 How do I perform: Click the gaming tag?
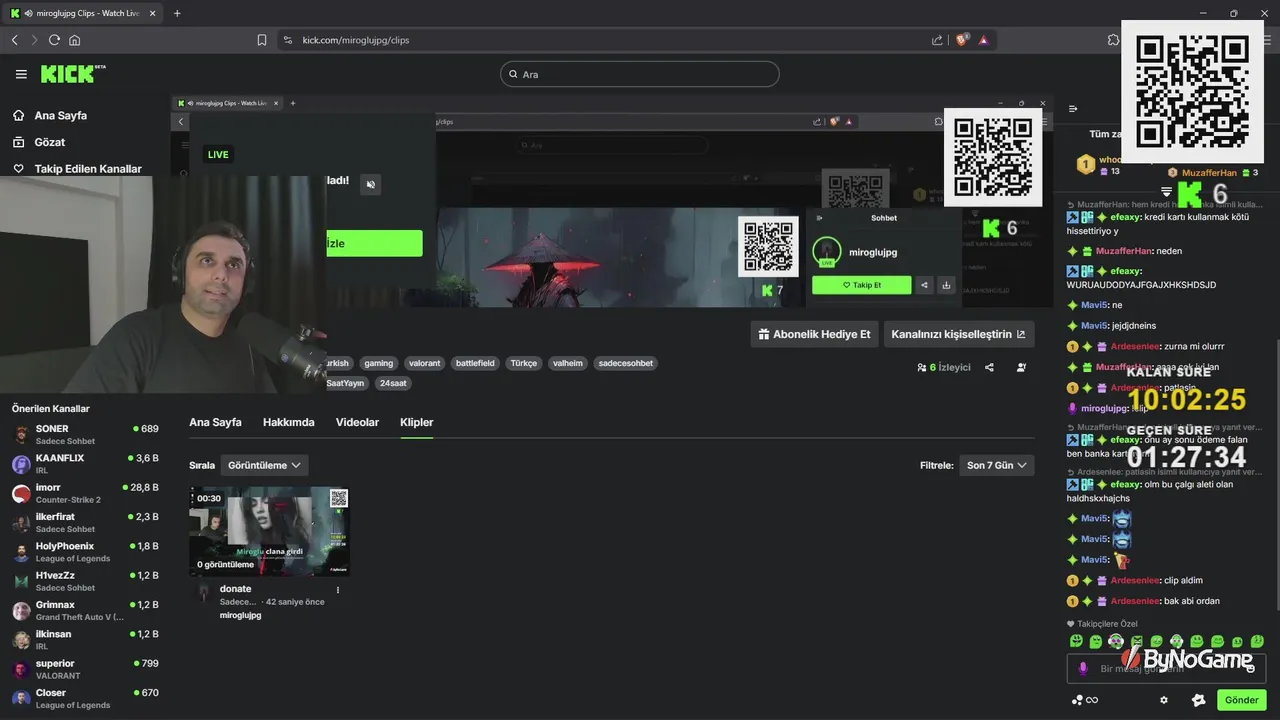(x=379, y=363)
